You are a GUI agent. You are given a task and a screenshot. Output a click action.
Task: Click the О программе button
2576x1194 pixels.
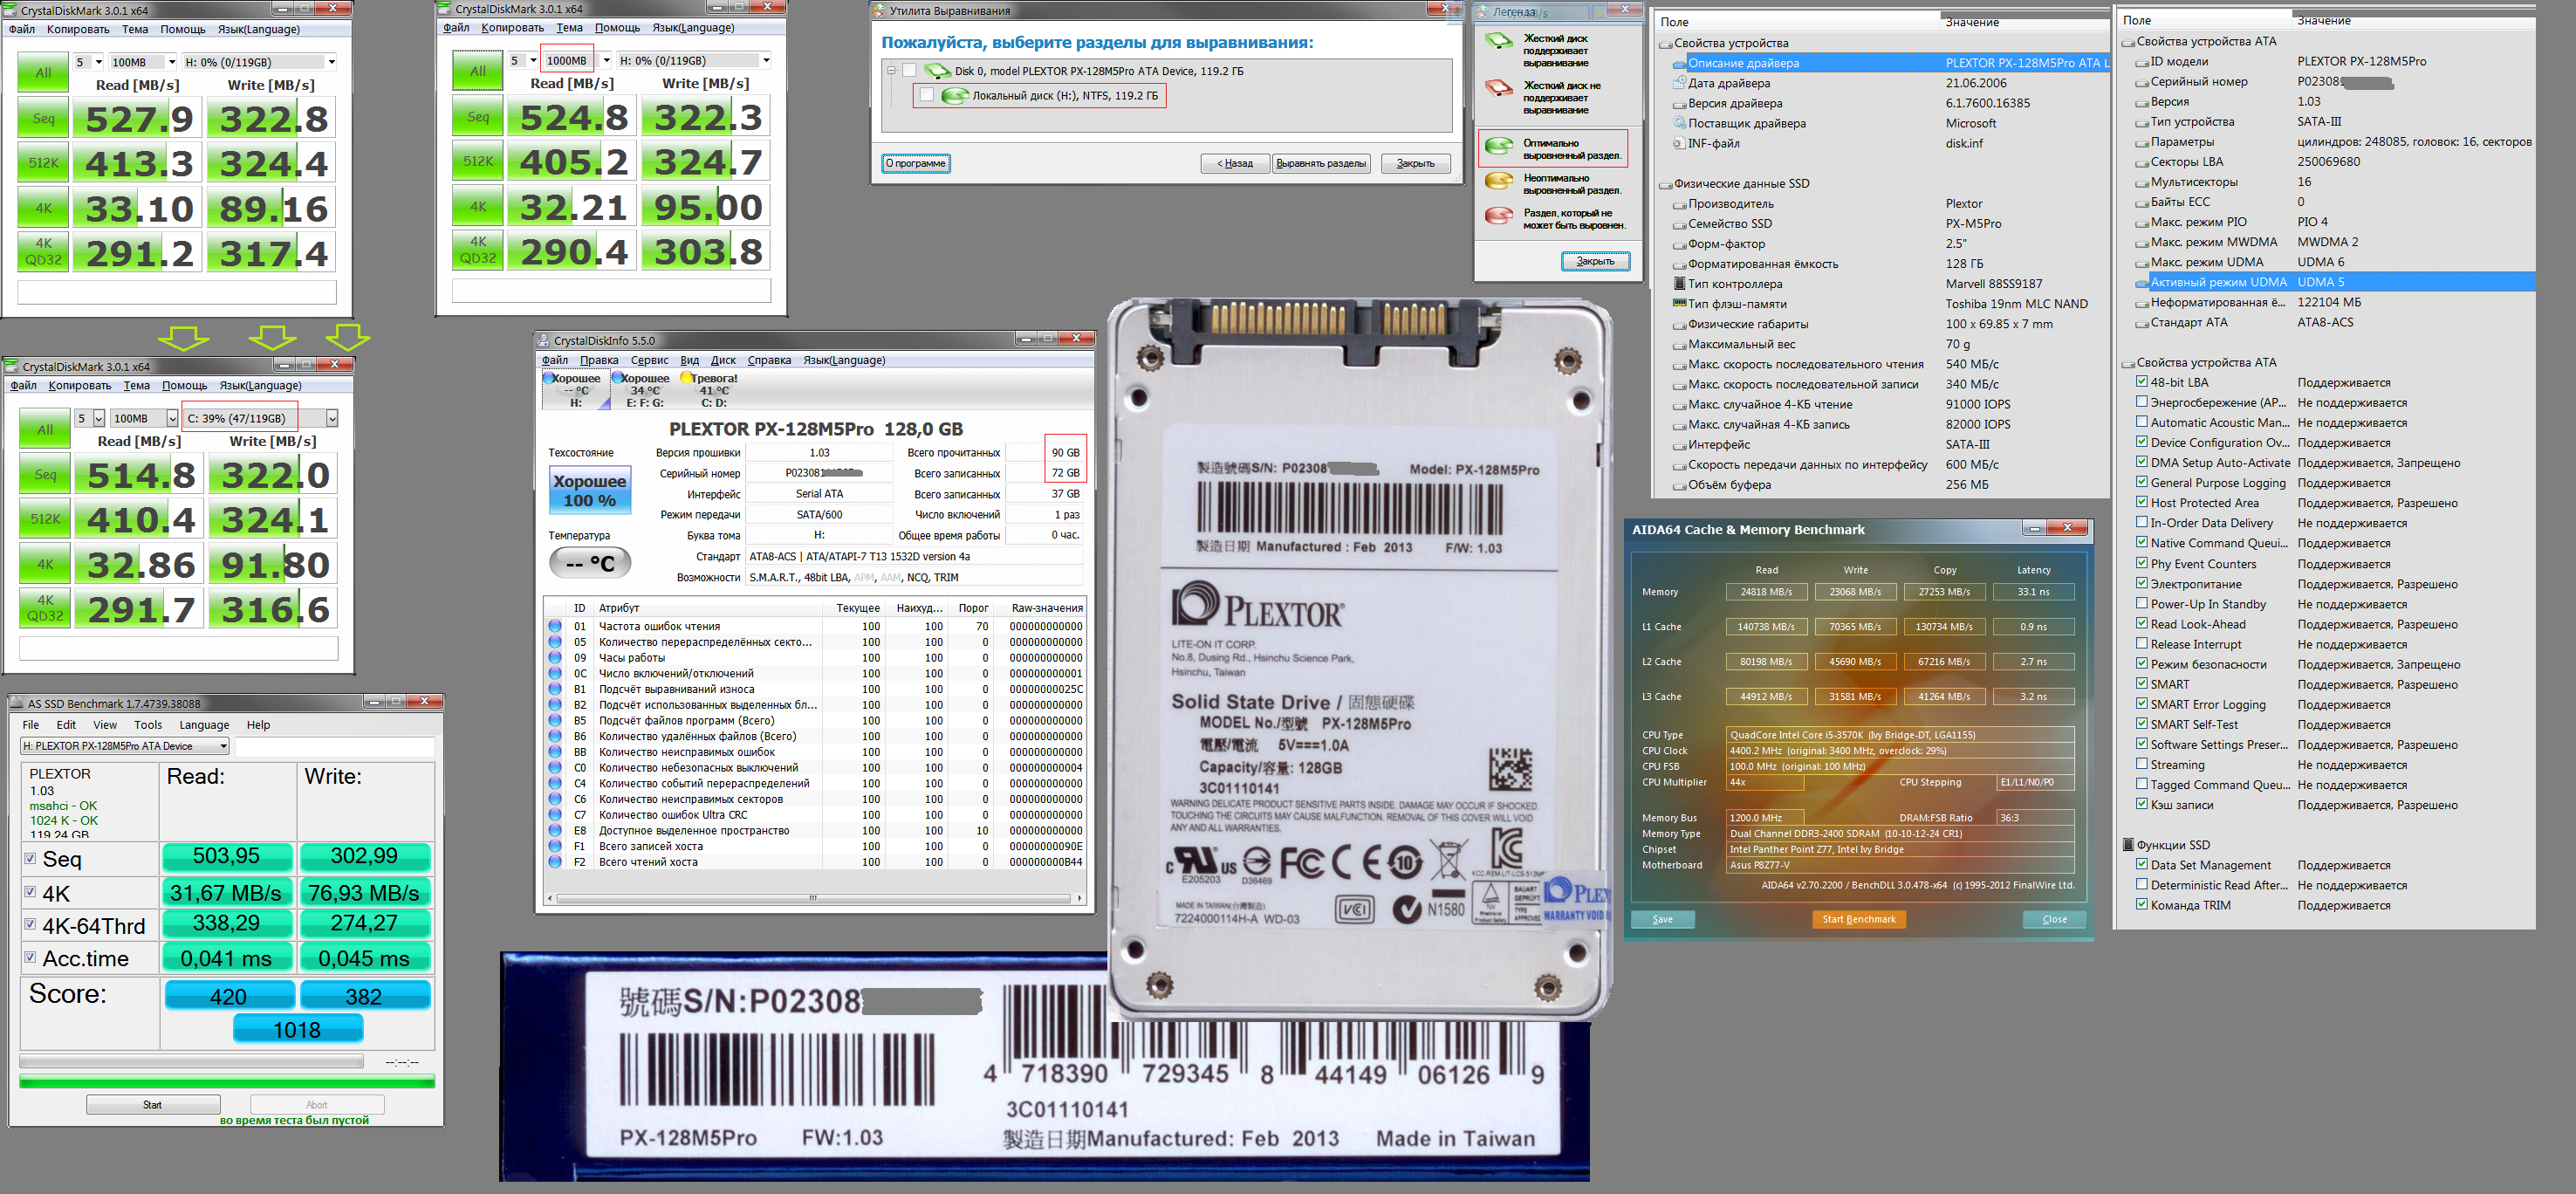pos(915,163)
